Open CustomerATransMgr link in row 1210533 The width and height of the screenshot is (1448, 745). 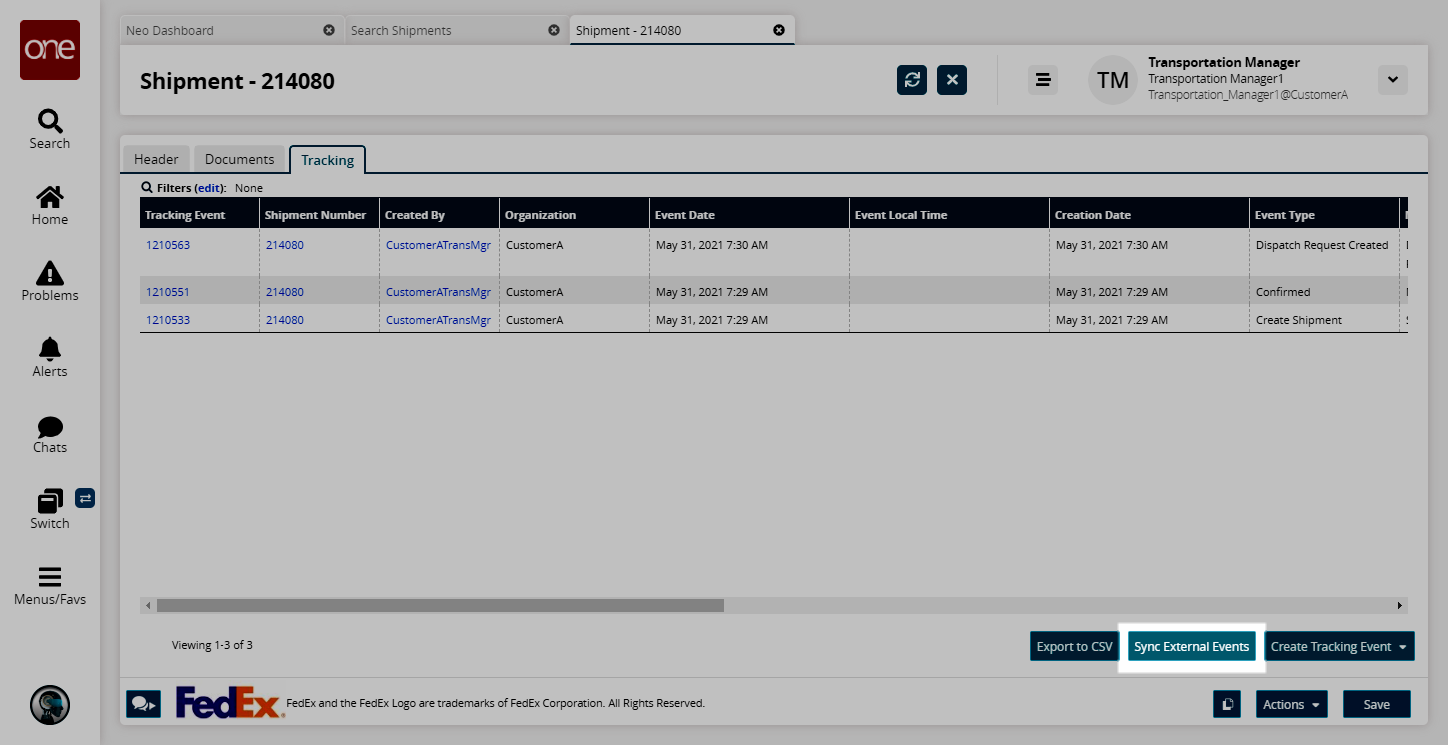438,320
